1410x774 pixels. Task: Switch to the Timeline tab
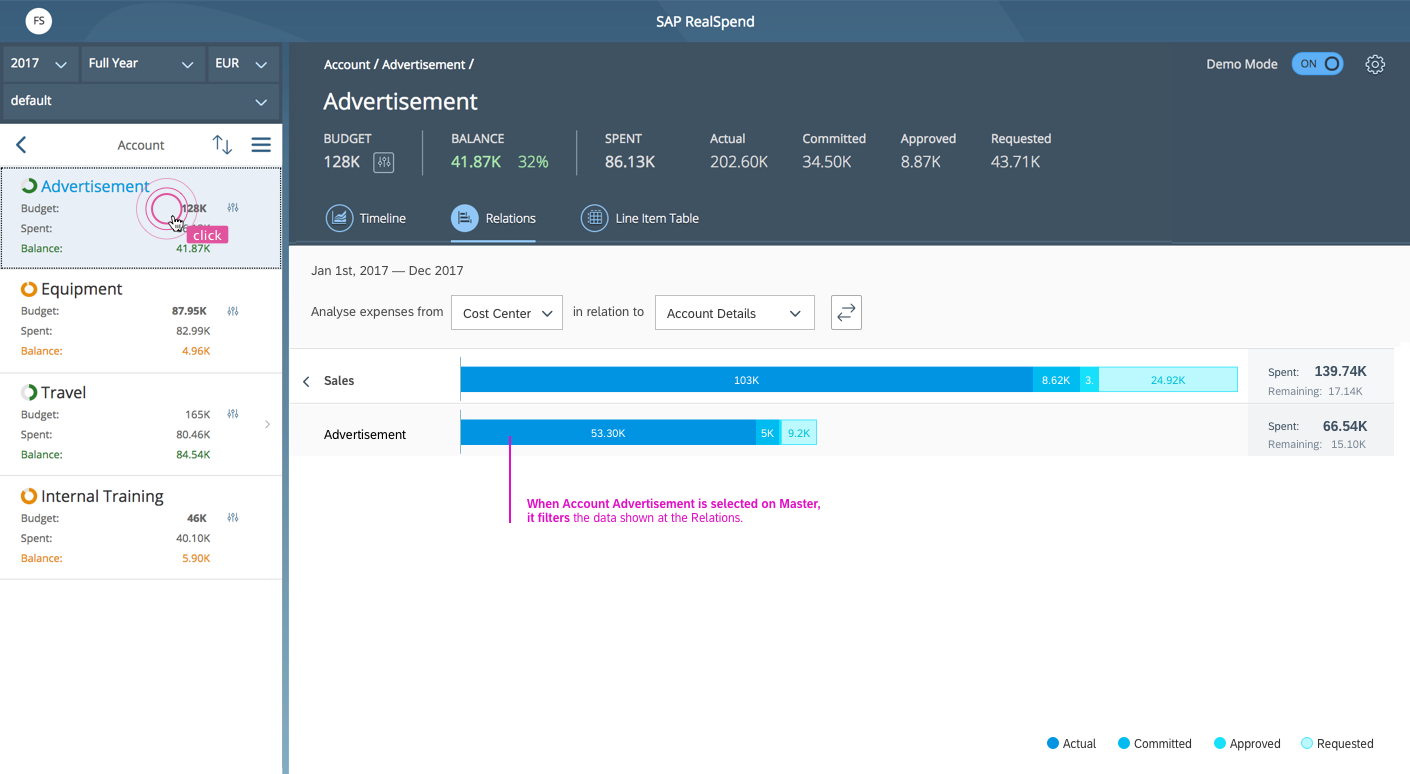point(366,218)
